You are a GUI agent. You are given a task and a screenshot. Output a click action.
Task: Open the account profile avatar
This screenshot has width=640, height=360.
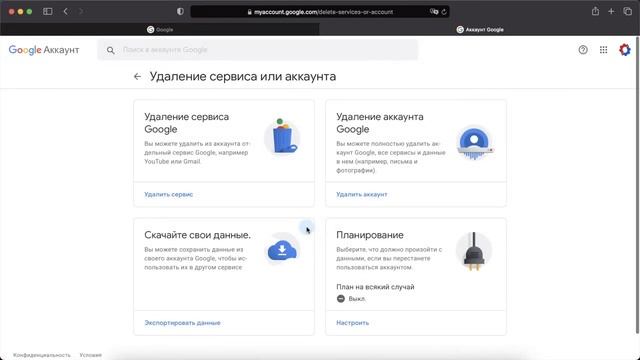click(x=624, y=50)
